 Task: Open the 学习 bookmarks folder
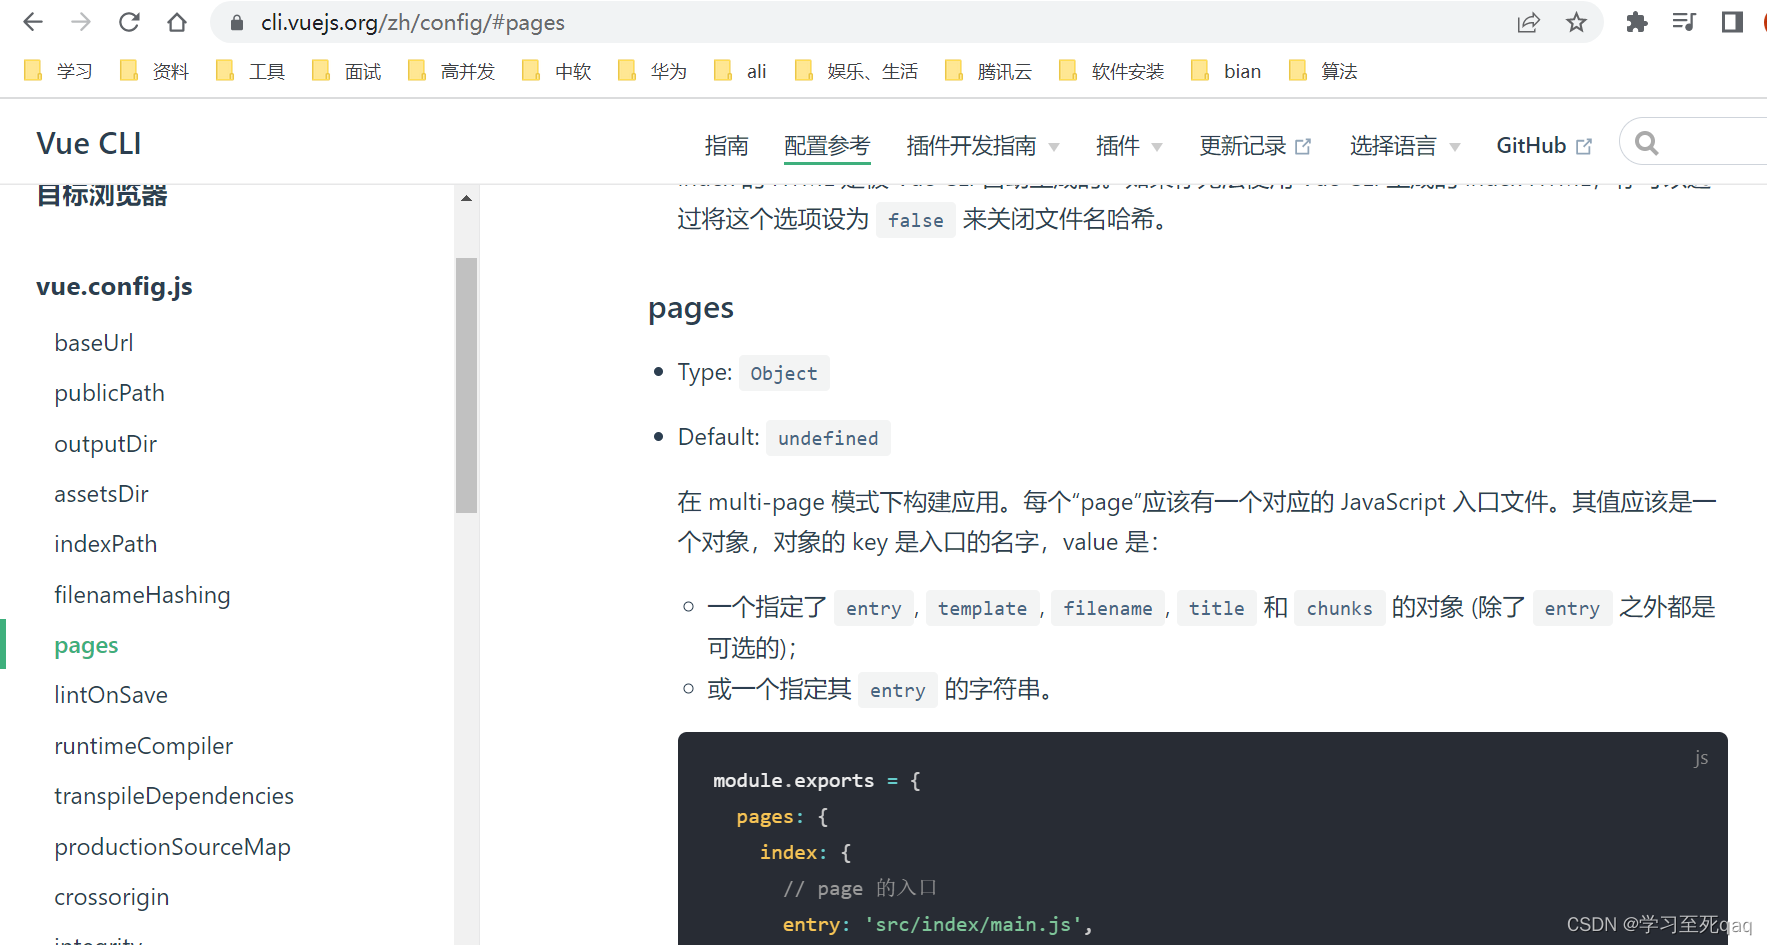(x=58, y=70)
